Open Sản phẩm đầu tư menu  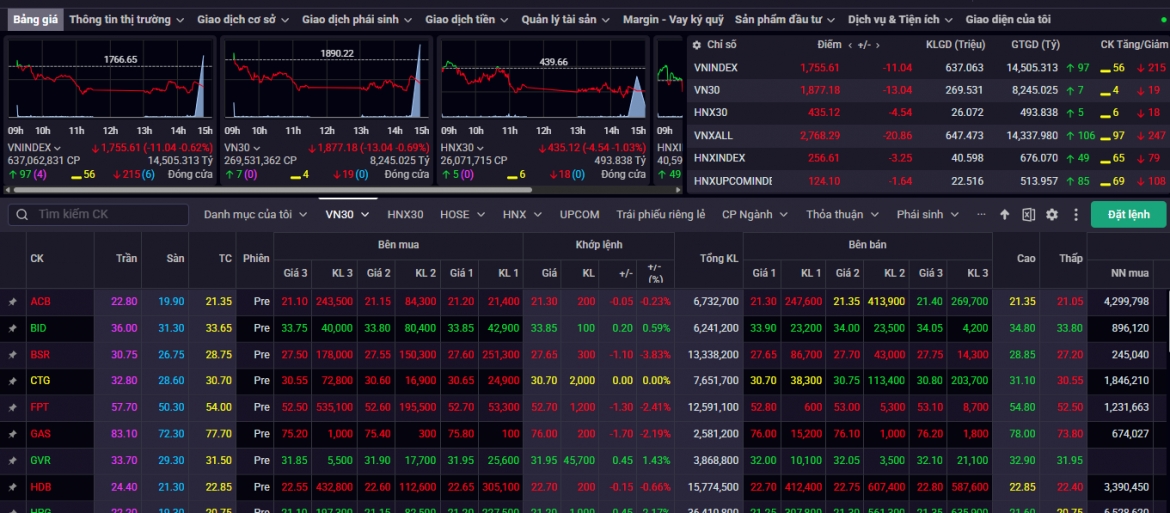coord(785,19)
